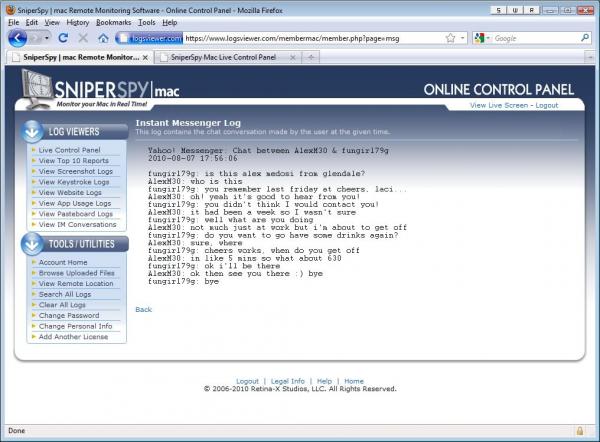Click the Tools / Utilities down-arrow icon
Viewport: 600px width, 442px height.
[x=32, y=244]
